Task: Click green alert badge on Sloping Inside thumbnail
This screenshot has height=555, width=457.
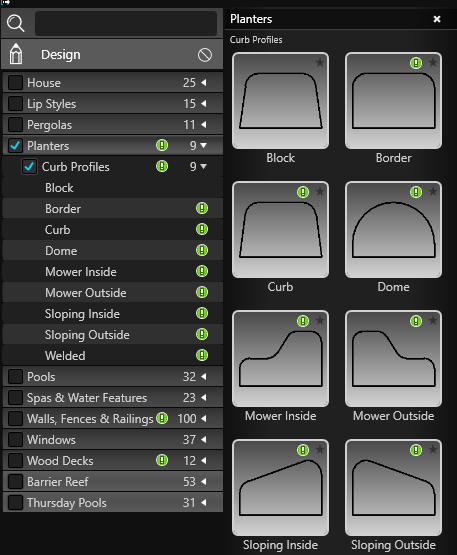Action: click(x=303, y=450)
